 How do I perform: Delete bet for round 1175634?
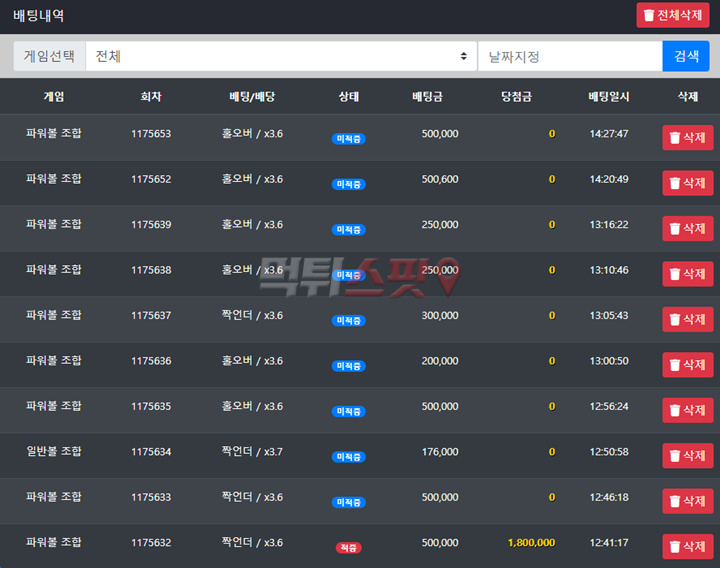[687, 456]
